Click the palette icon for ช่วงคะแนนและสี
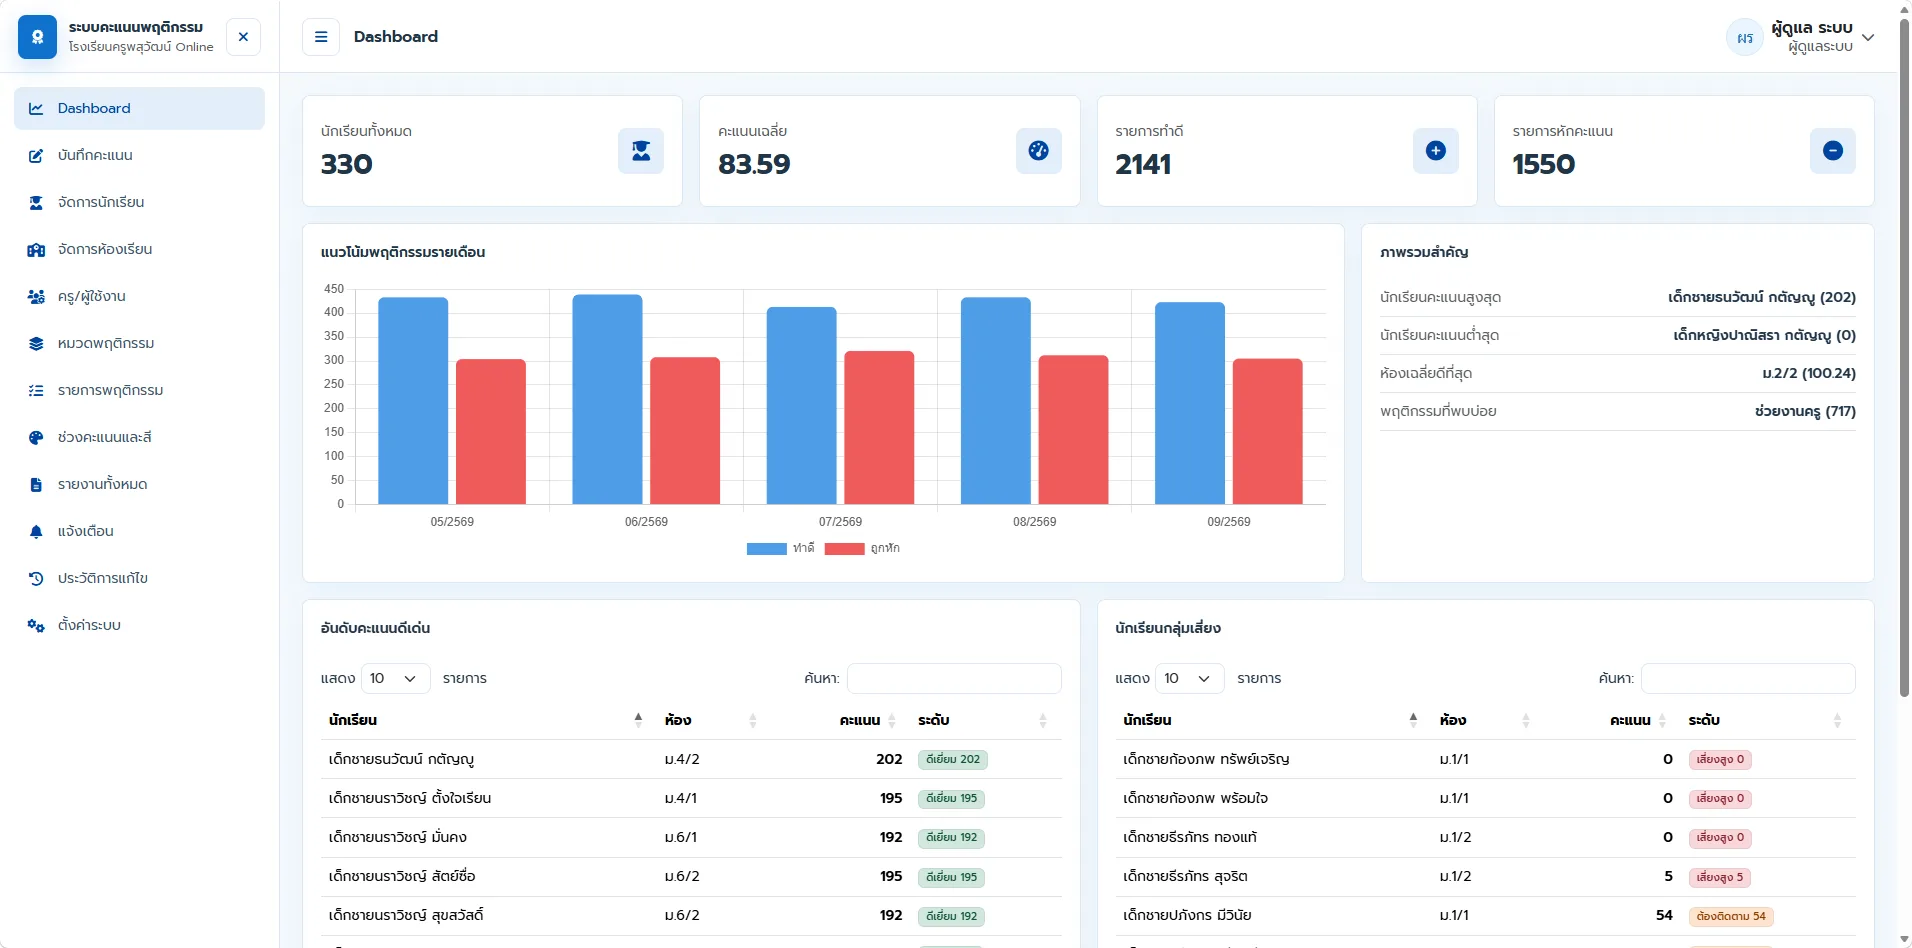 (36, 437)
